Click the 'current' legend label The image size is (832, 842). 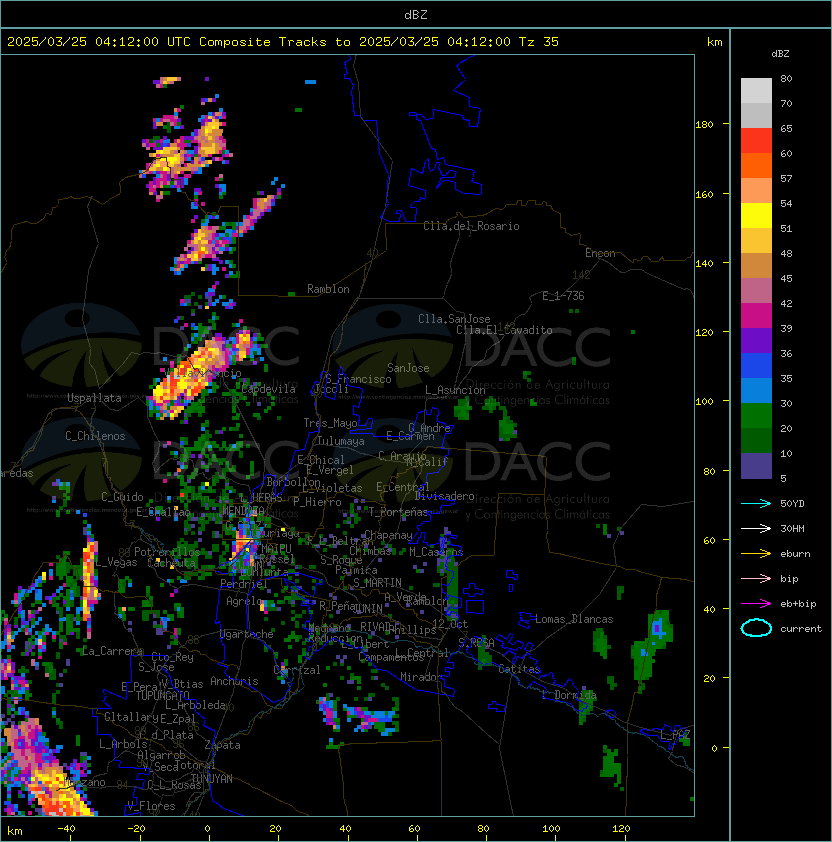click(801, 628)
